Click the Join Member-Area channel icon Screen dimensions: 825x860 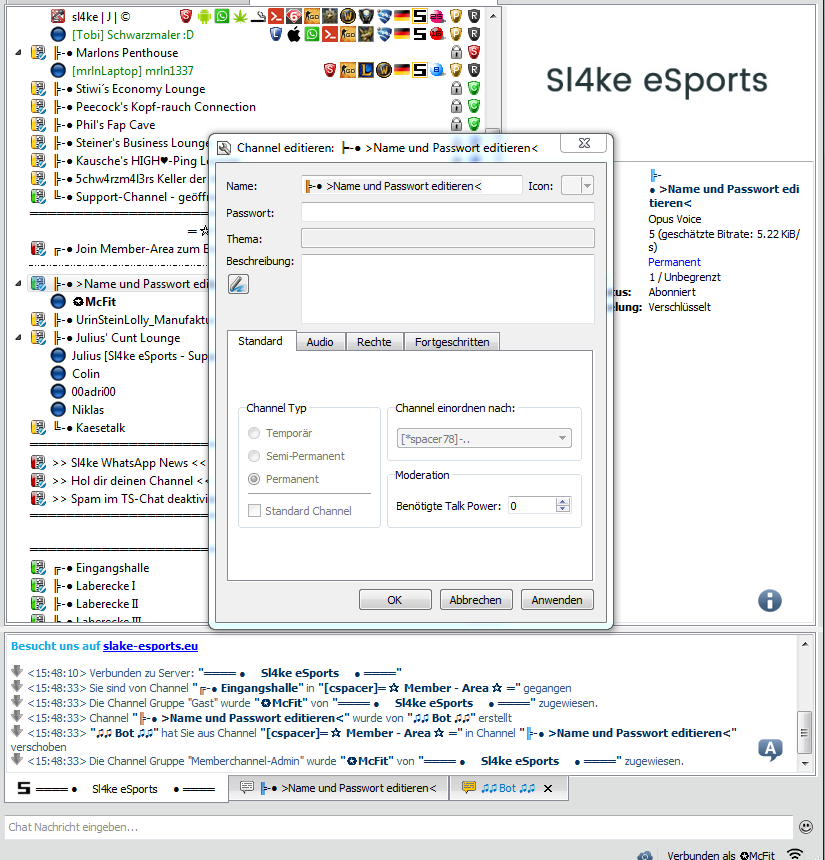tap(38, 248)
